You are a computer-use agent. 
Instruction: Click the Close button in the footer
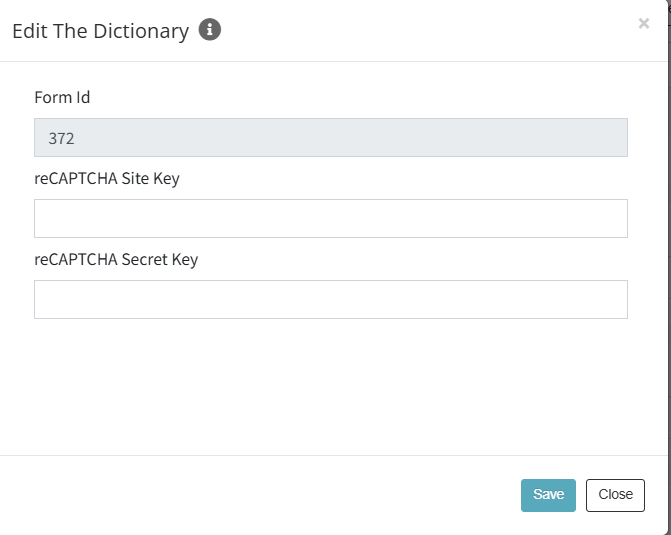tap(615, 495)
